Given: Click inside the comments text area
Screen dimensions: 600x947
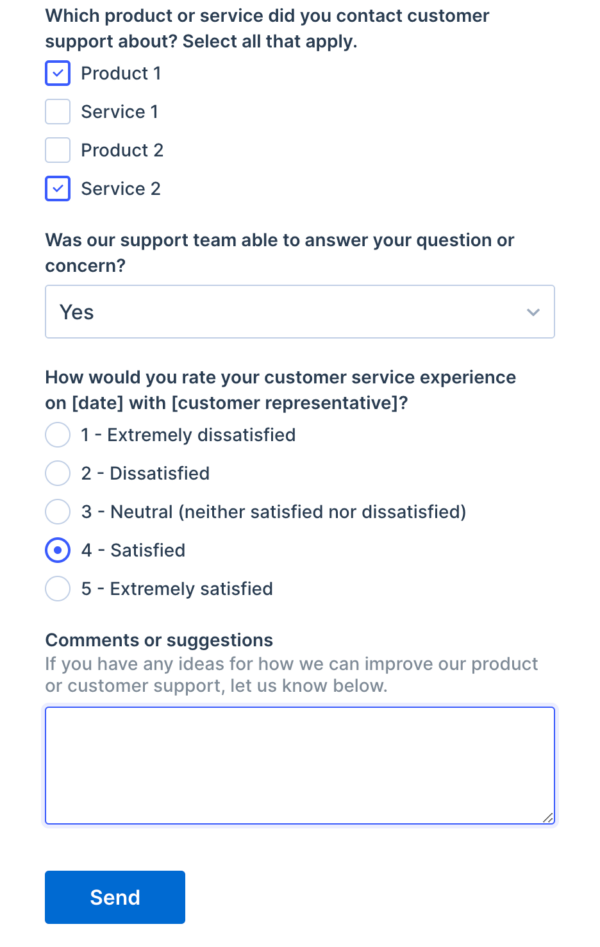Looking at the screenshot, I should [x=300, y=765].
